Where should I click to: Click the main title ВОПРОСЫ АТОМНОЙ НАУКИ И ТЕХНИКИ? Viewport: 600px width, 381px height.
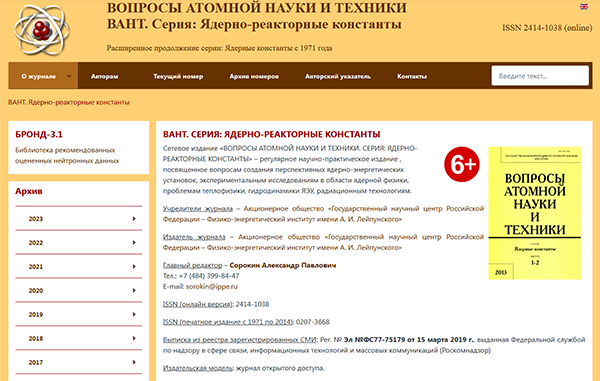click(x=256, y=8)
